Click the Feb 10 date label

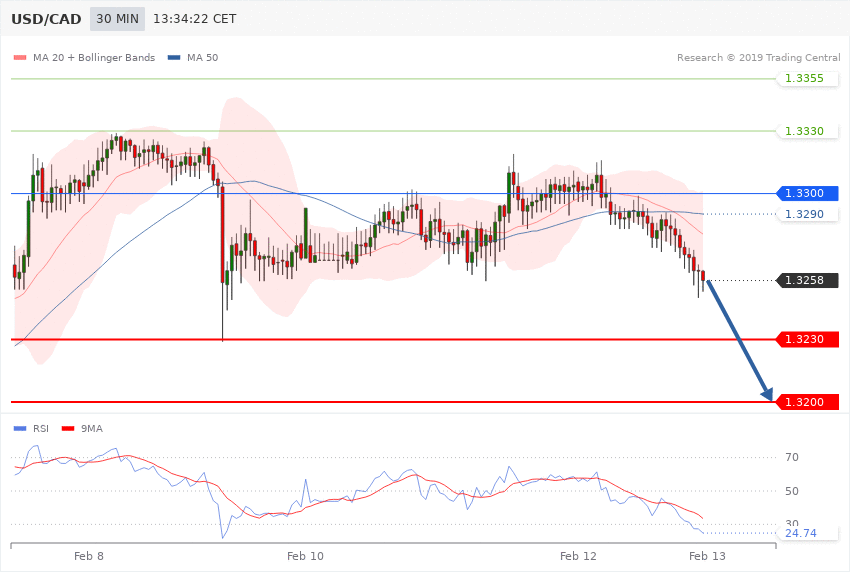coord(305,556)
